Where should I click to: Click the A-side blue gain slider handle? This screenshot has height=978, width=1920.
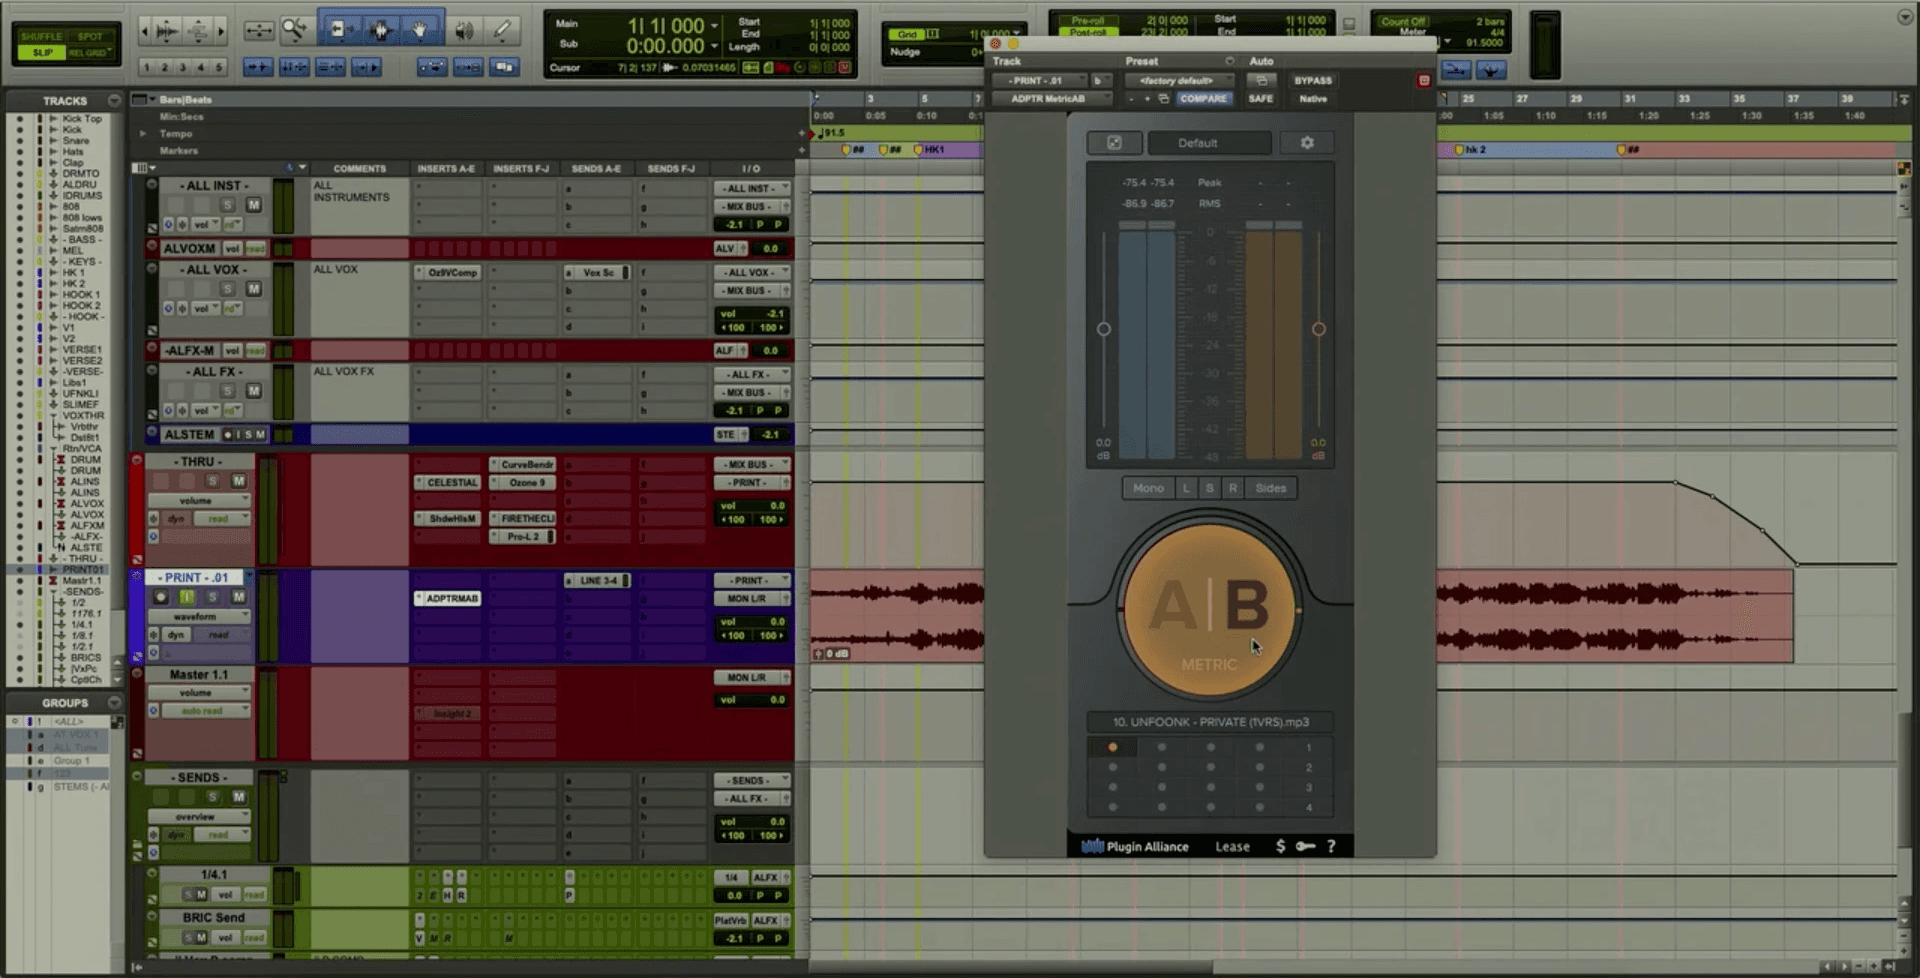(x=1103, y=329)
